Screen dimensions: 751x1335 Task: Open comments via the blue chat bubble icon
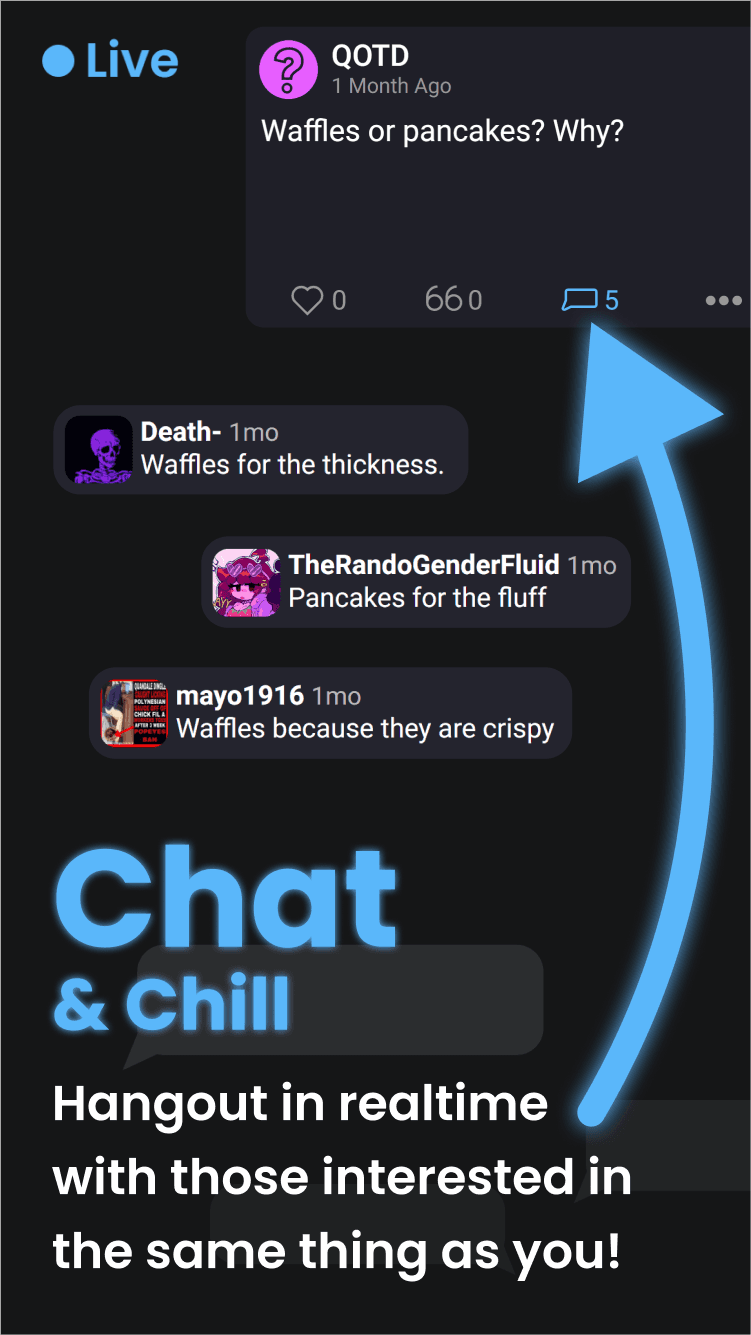point(580,299)
